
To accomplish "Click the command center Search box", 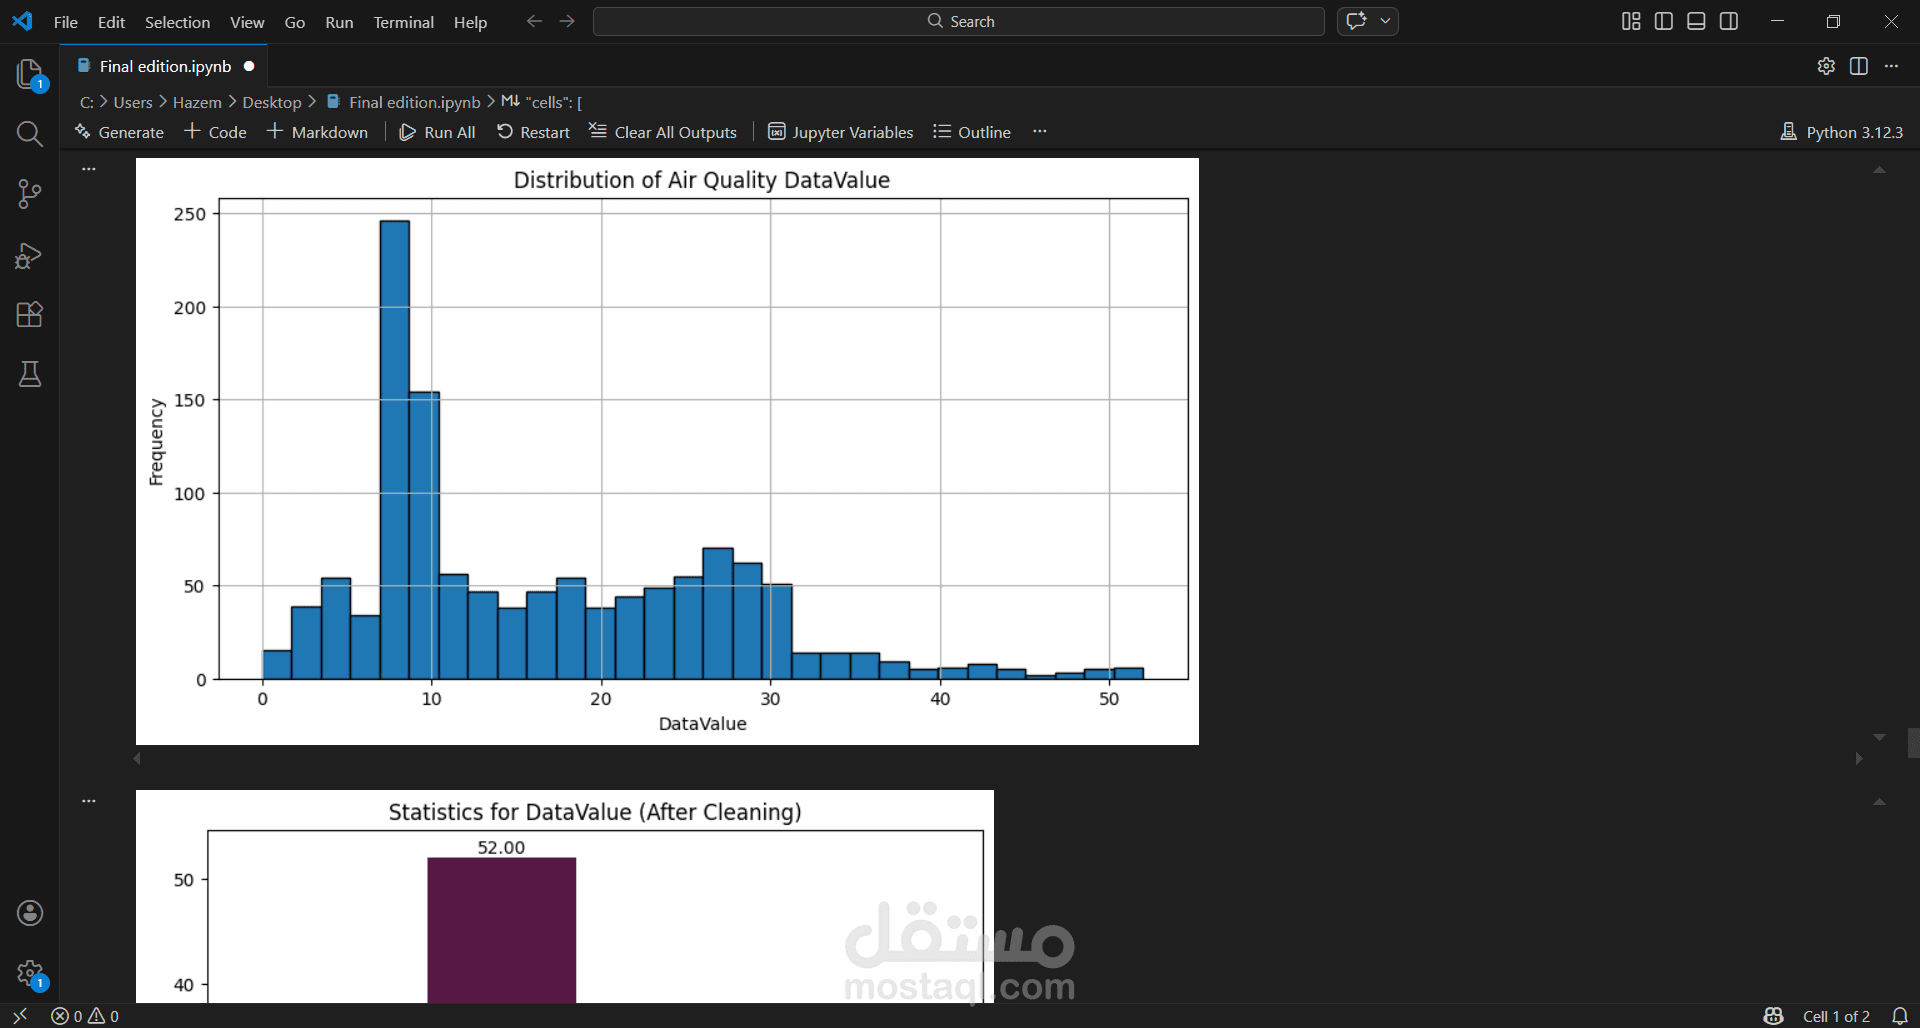I will 959,21.
